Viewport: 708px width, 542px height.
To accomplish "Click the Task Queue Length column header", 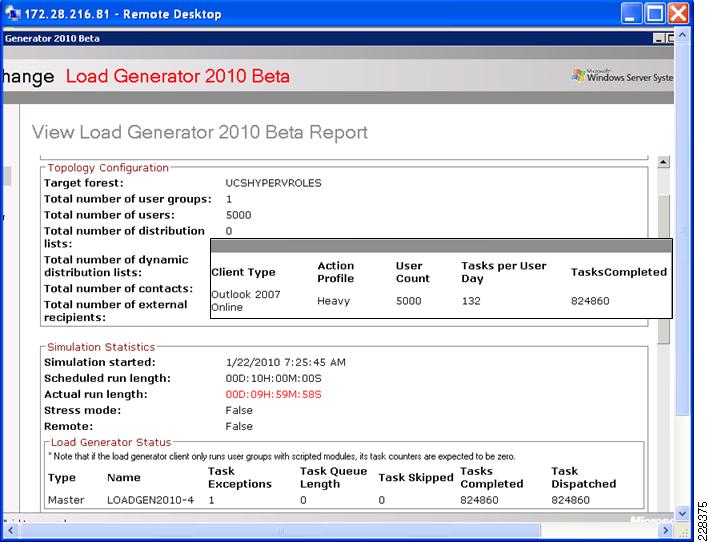I will coord(333,478).
